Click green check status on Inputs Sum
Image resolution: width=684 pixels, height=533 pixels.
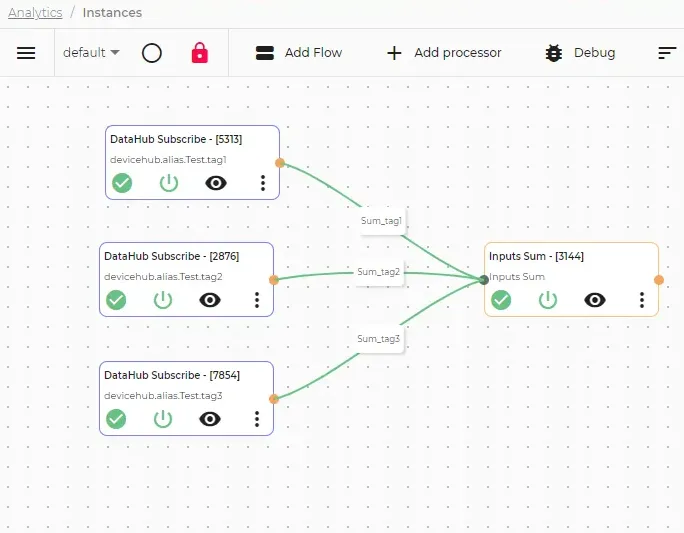tap(501, 300)
